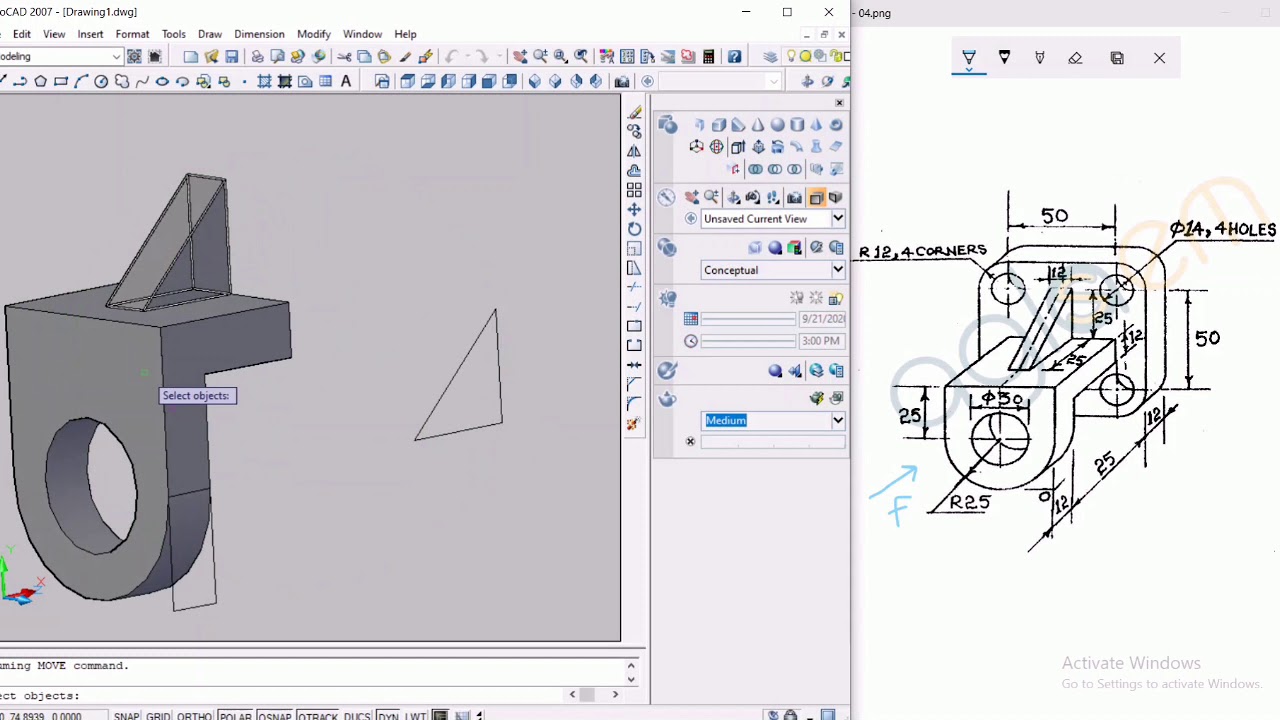The width and height of the screenshot is (1280, 720).
Task: Pick the Rotate tool in Modify toolbar
Action: click(x=634, y=229)
